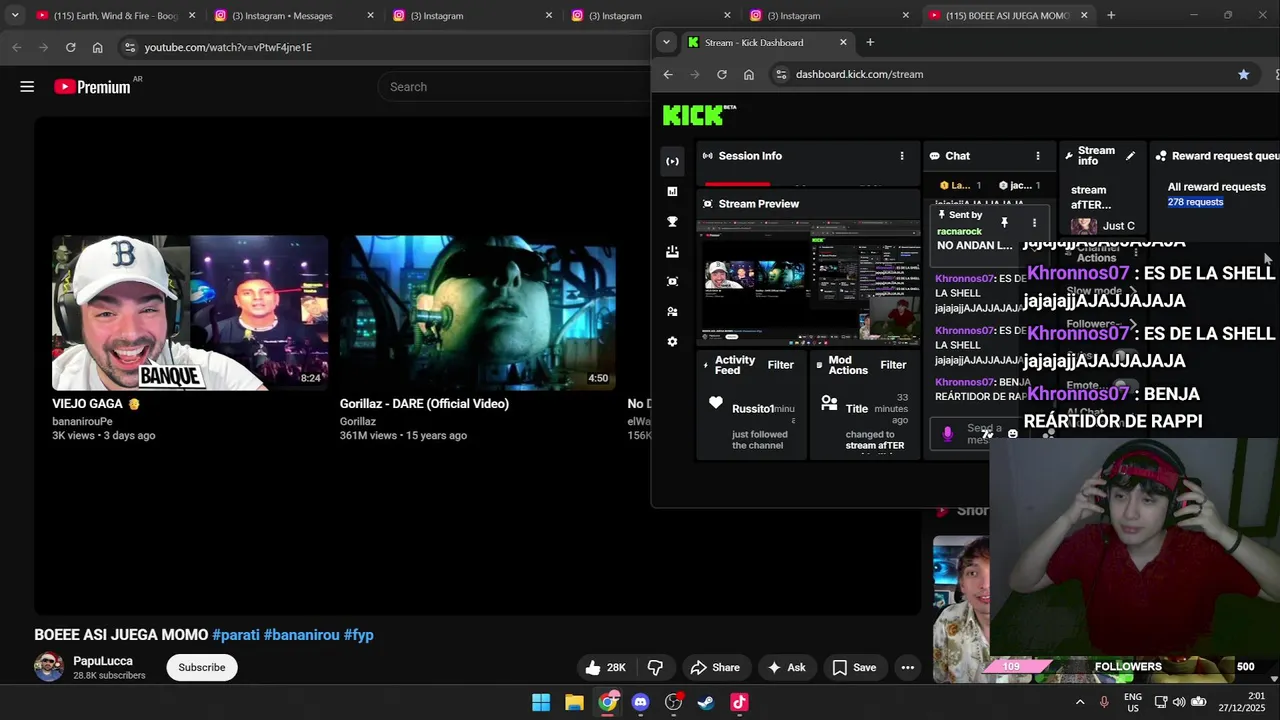Open File Explorer from the taskbar
The height and width of the screenshot is (720, 1280).
(x=574, y=702)
